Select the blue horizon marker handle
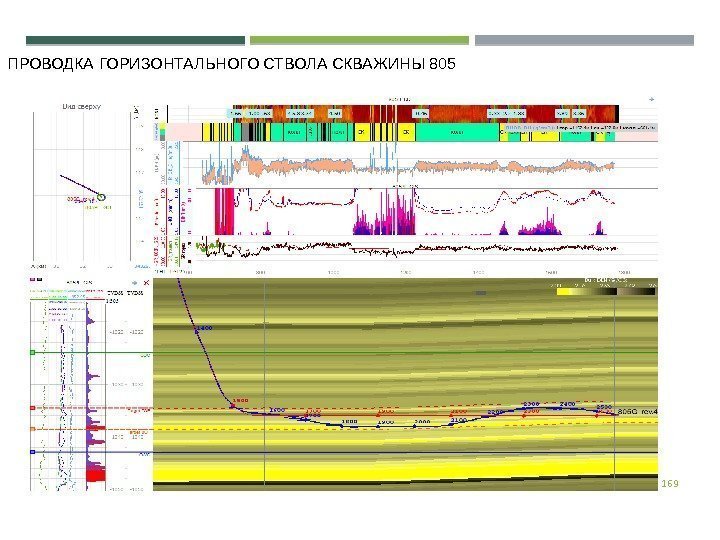 point(33,452)
